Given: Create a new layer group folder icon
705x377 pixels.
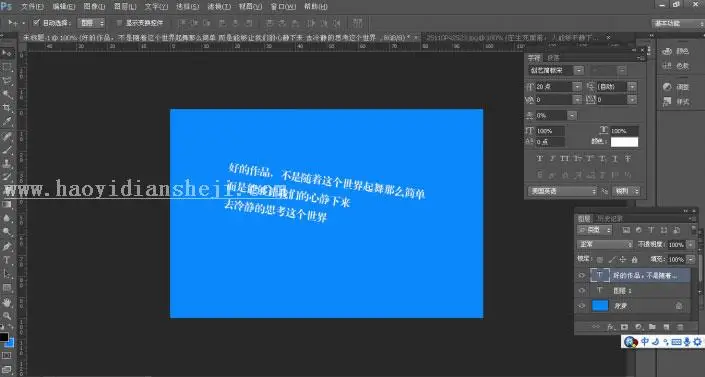Looking at the screenshot, I should click(x=652, y=327).
